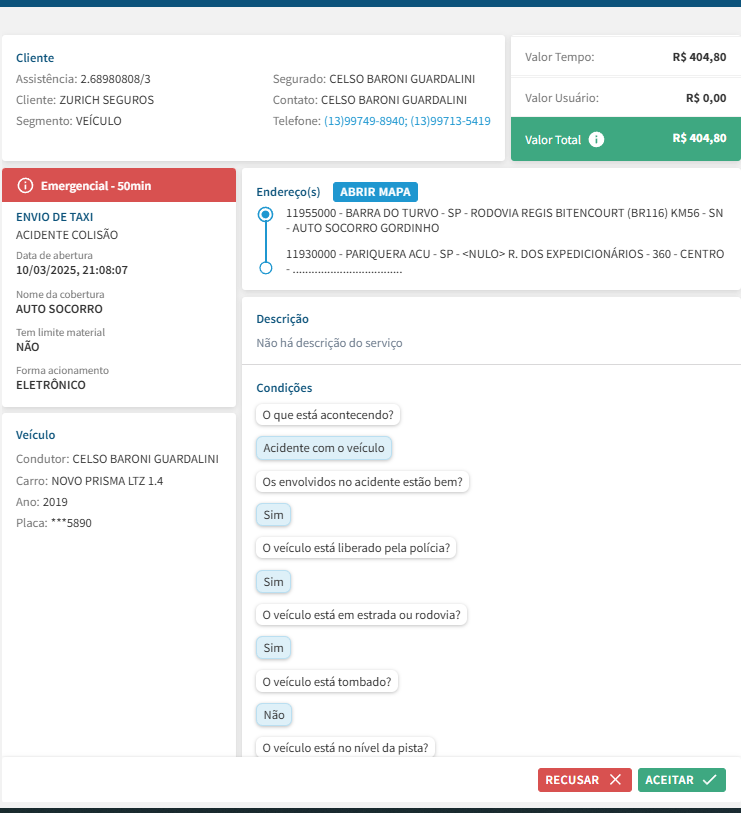Call the phone number (13)99749-8940

tap(364, 121)
